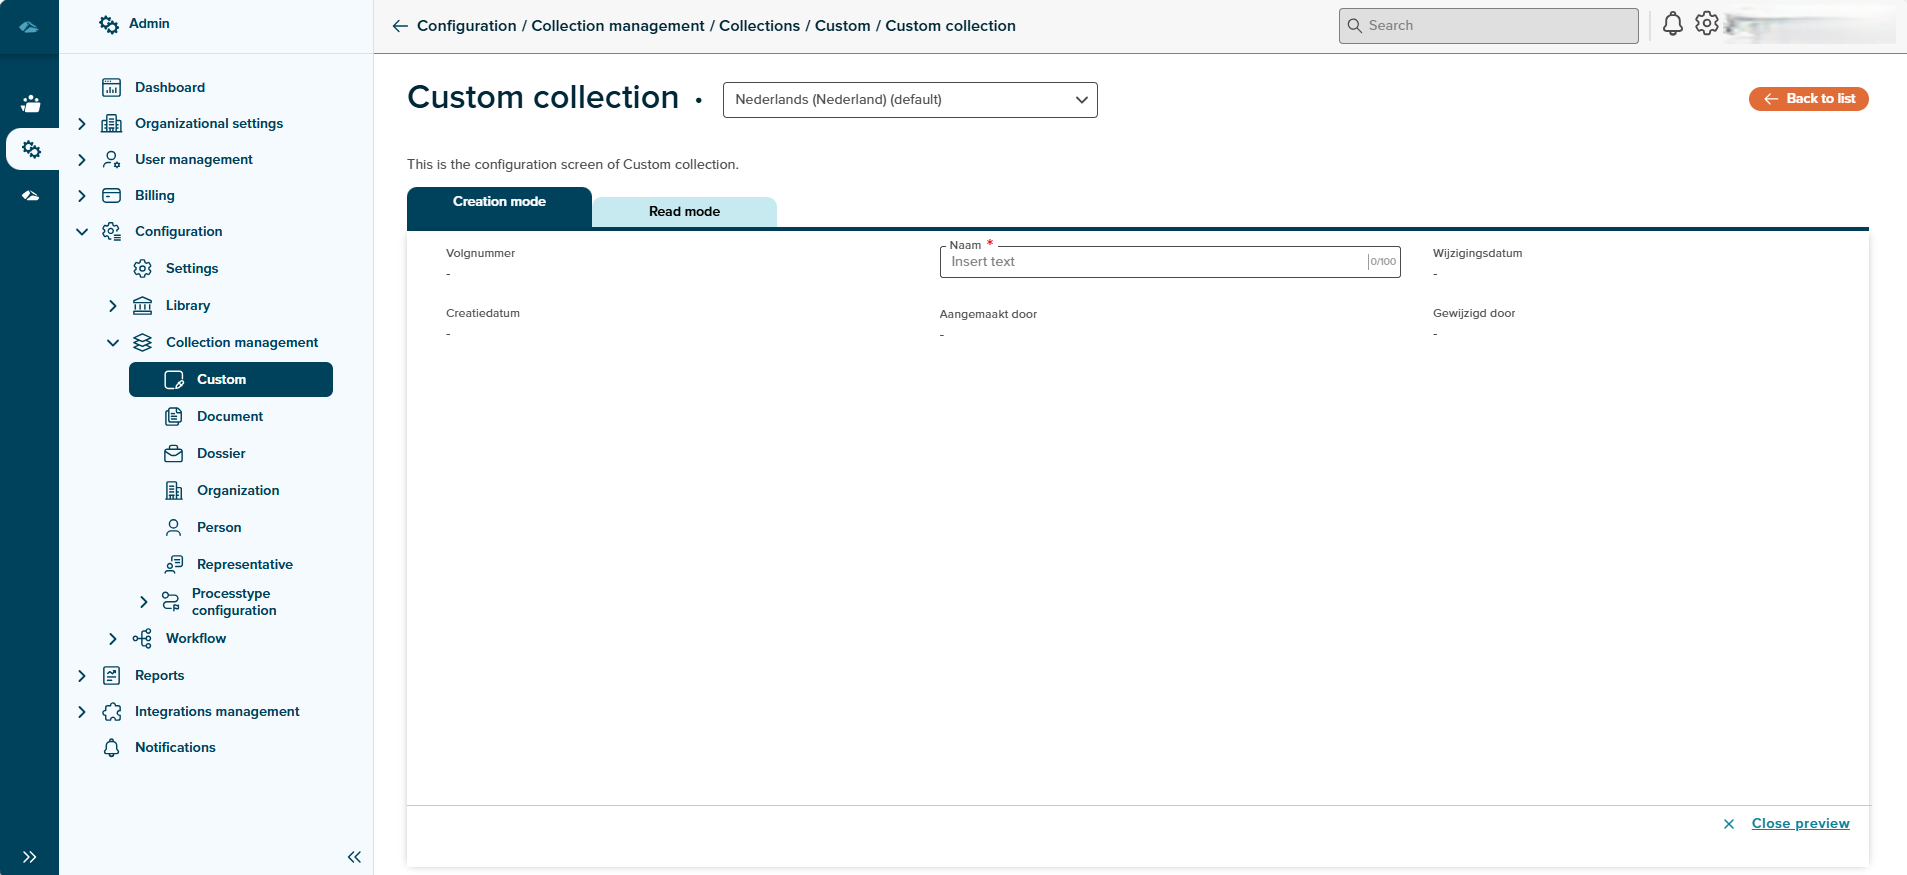Click the Close preview link

1800,824
